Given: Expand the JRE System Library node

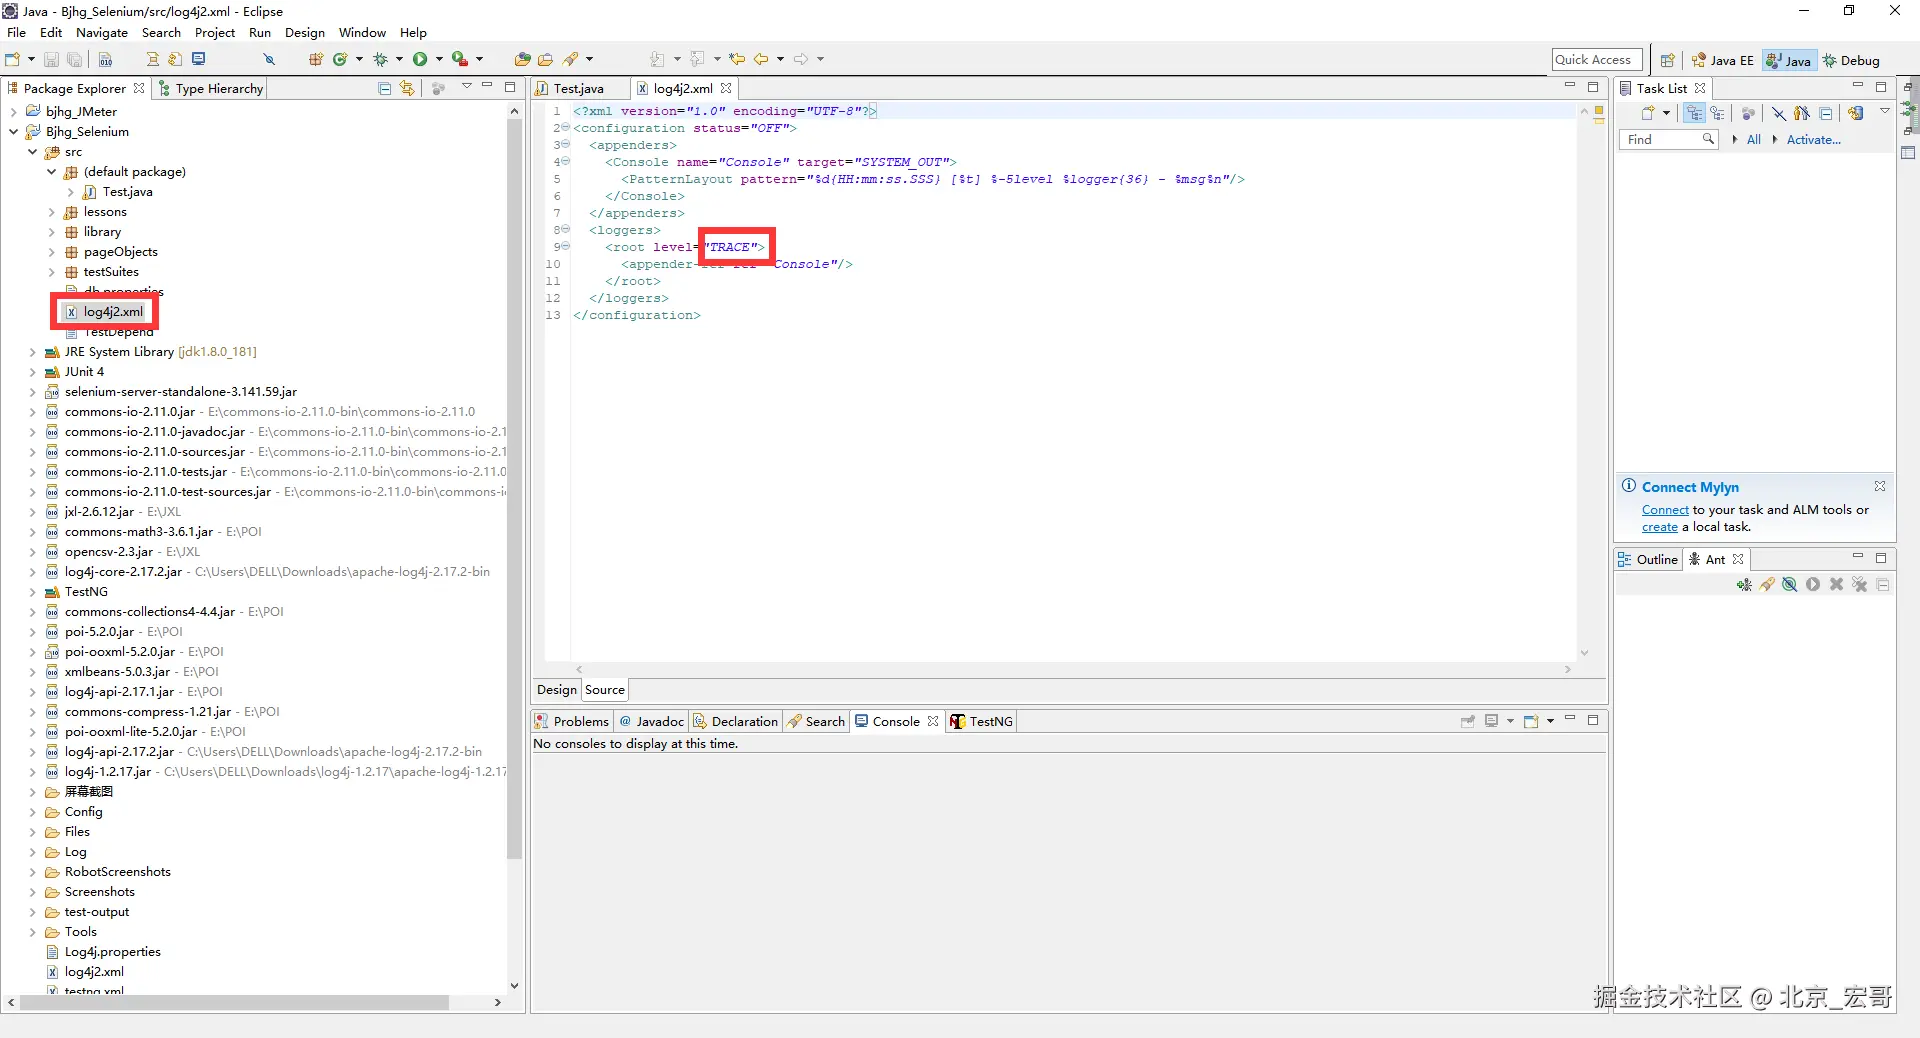Looking at the screenshot, I should coord(32,352).
